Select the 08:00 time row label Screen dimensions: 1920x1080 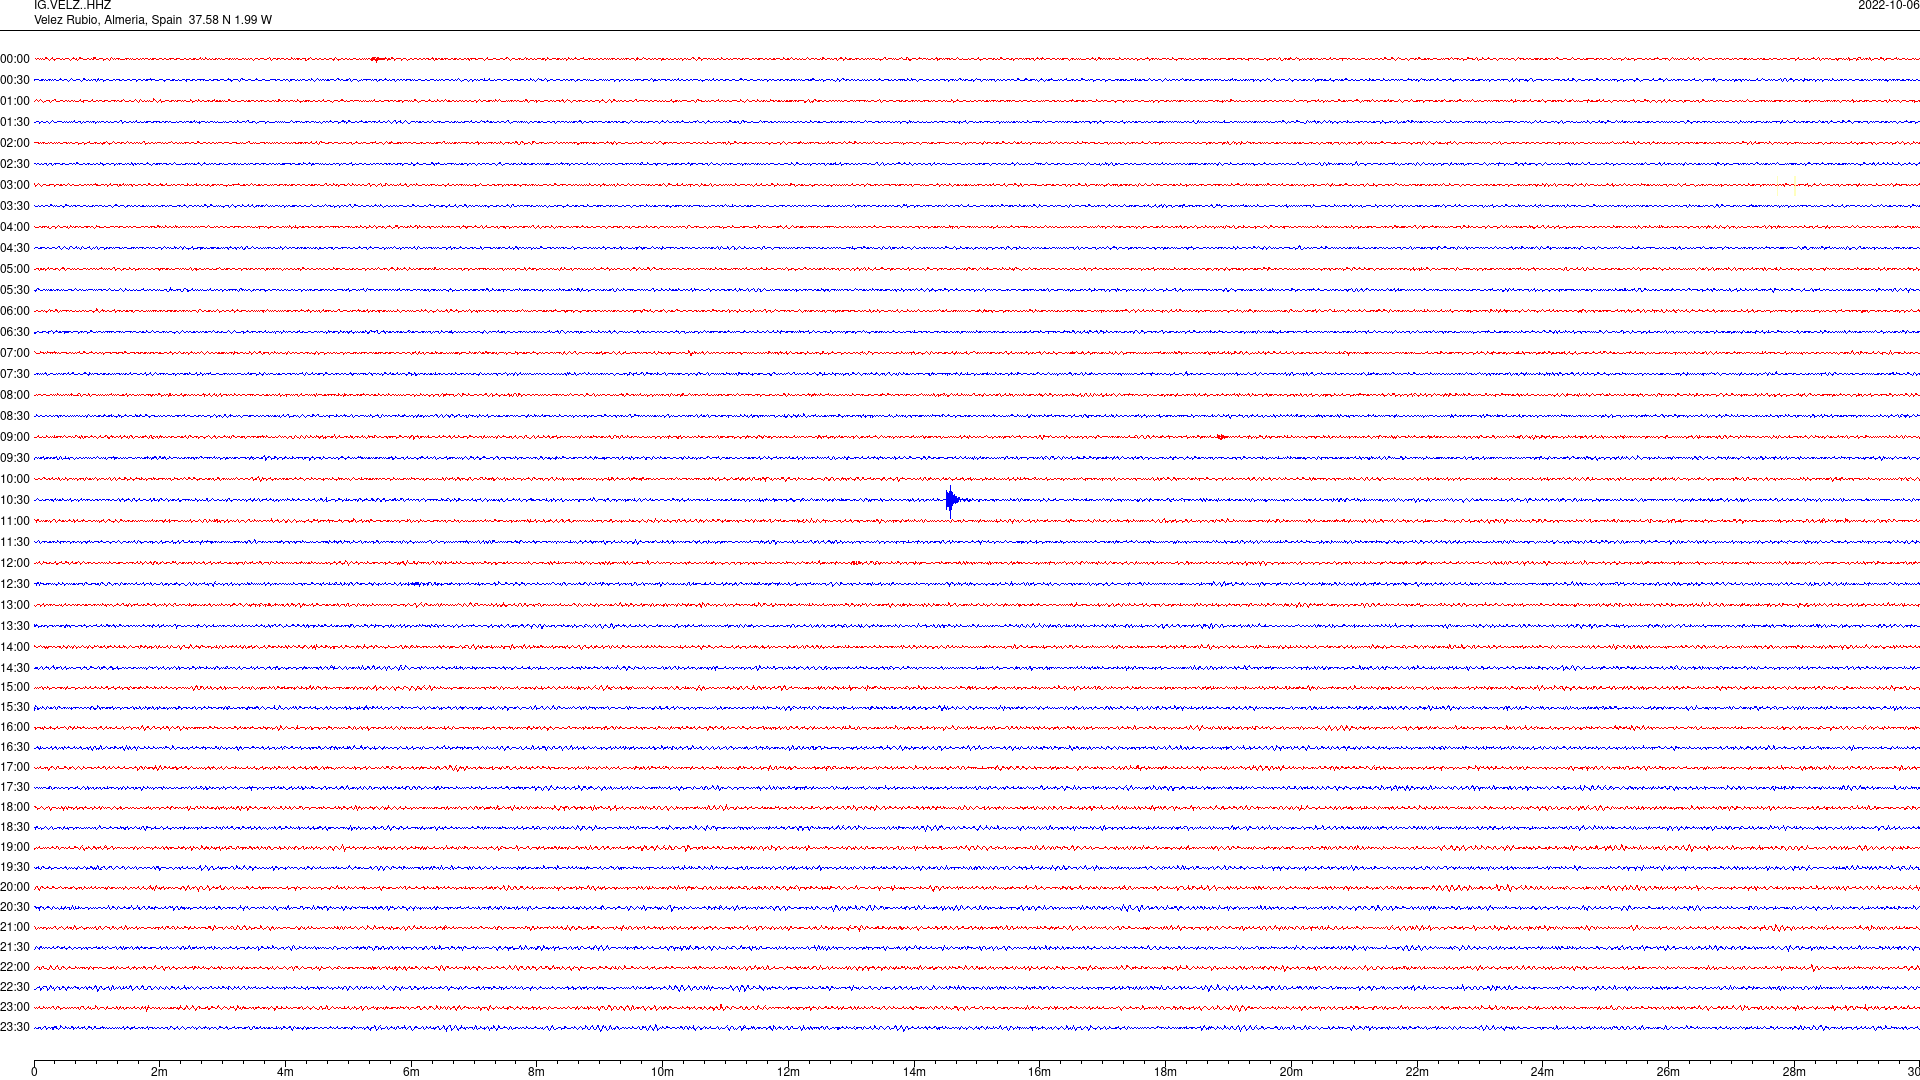click(x=15, y=395)
